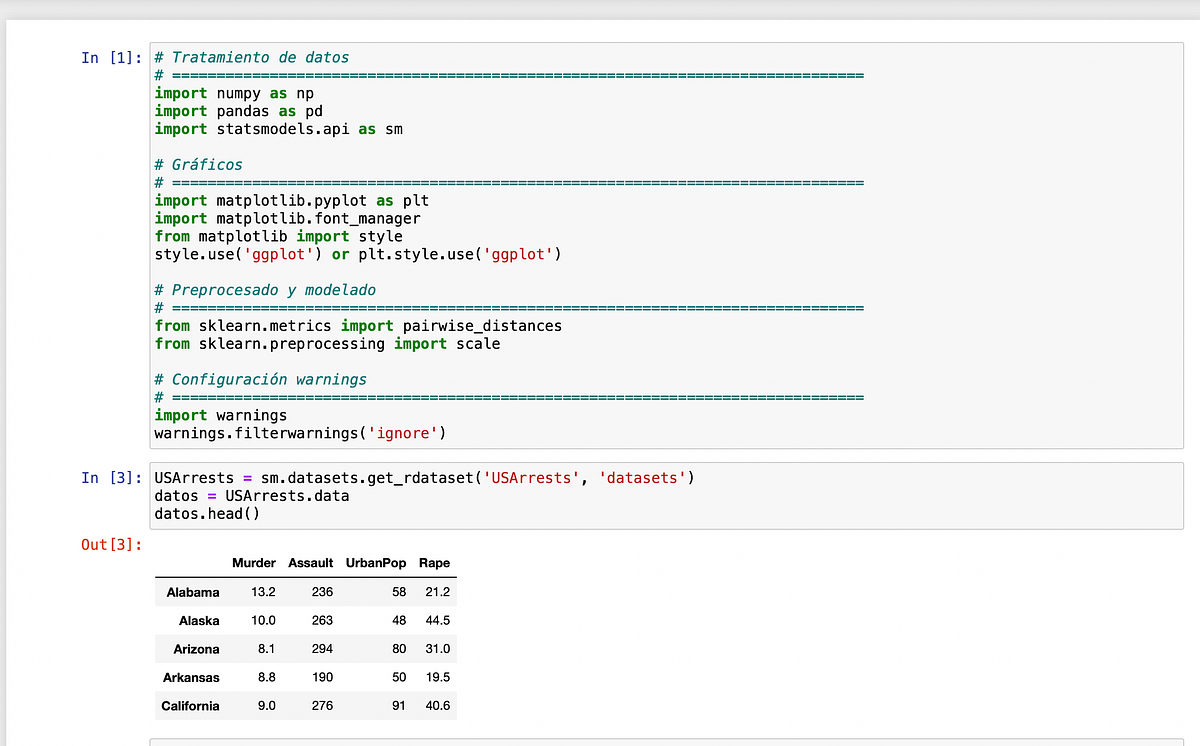Click Arizona's Assault value 294
This screenshot has height=746, width=1200.
click(323, 649)
